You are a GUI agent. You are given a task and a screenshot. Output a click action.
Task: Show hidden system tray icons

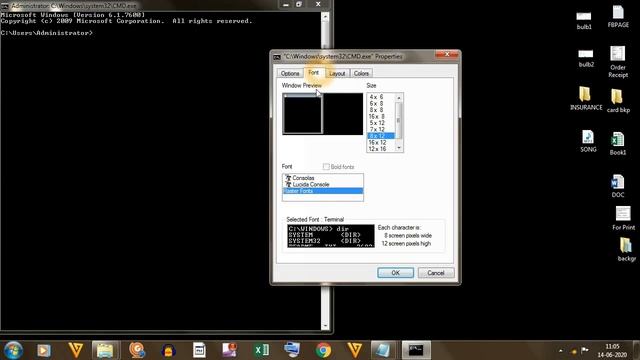click(x=560, y=350)
